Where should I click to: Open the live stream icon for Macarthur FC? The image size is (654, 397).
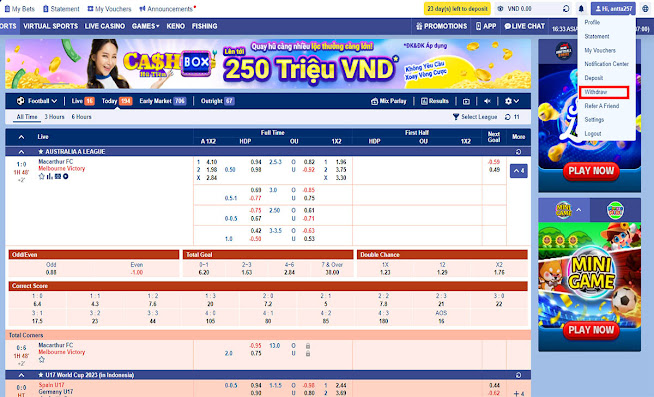pos(65,176)
